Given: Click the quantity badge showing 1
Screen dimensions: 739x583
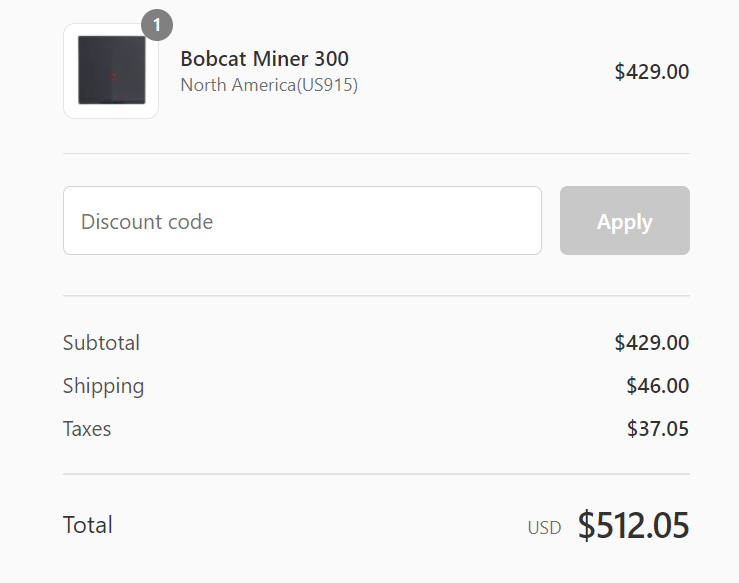Looking at the screenshot, I should (x=157, y=25).
